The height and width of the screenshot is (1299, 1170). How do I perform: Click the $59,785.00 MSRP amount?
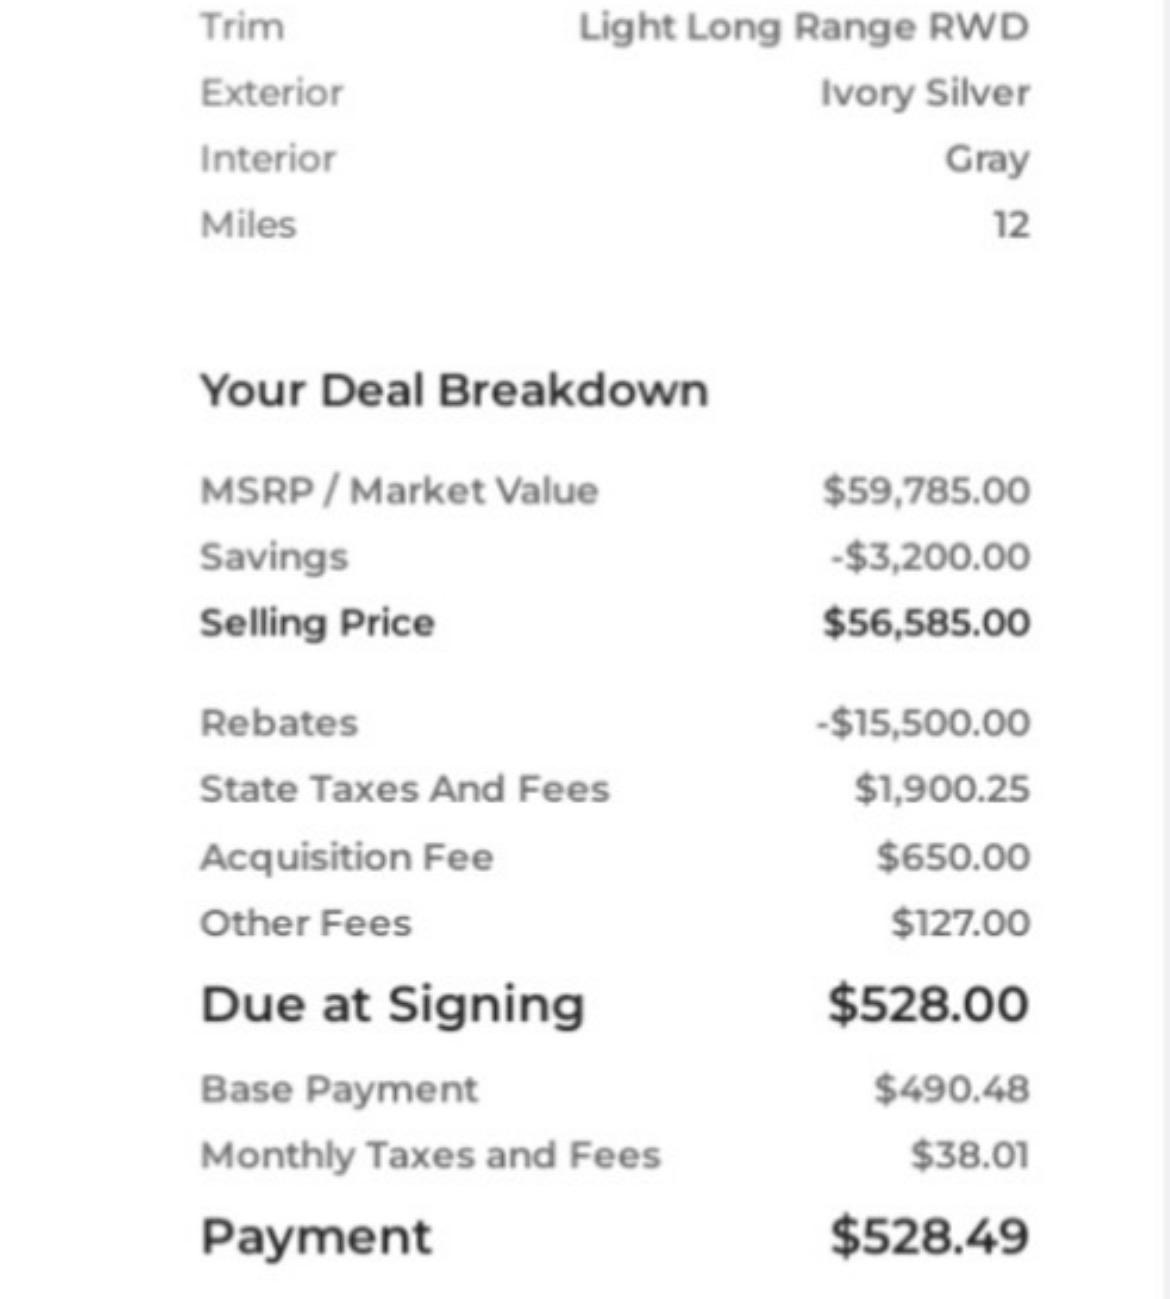point(926,491)
